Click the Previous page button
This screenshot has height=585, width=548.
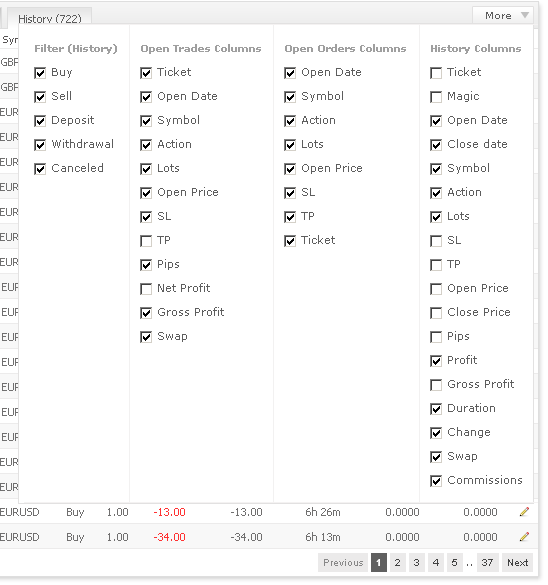[343, 562]
